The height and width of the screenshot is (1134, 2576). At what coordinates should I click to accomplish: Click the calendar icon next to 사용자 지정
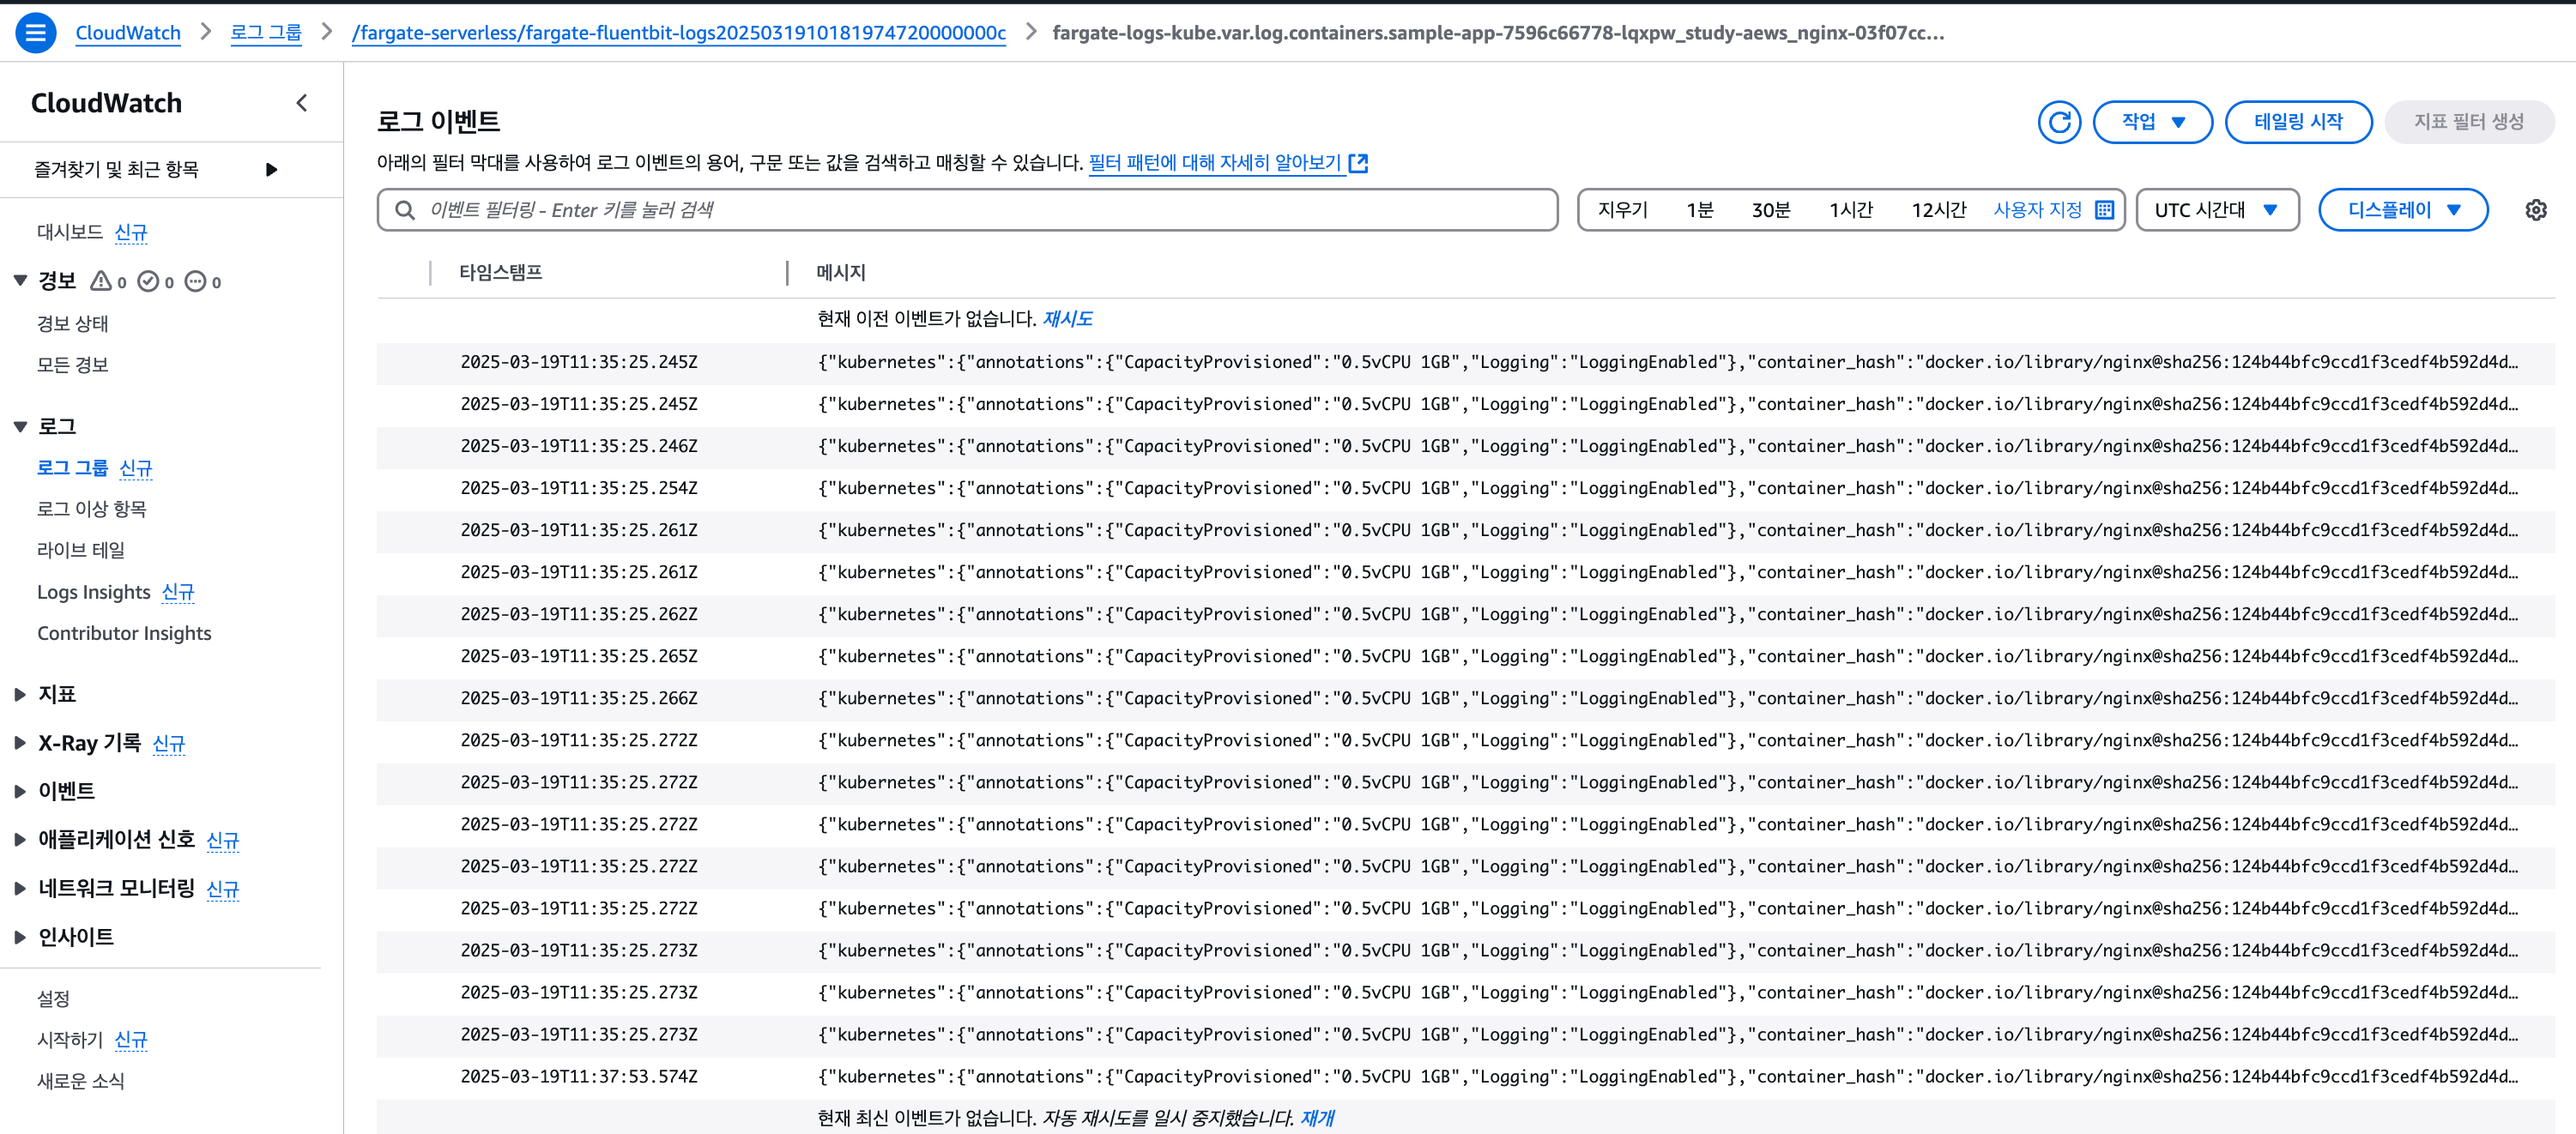pos(2104,210)
